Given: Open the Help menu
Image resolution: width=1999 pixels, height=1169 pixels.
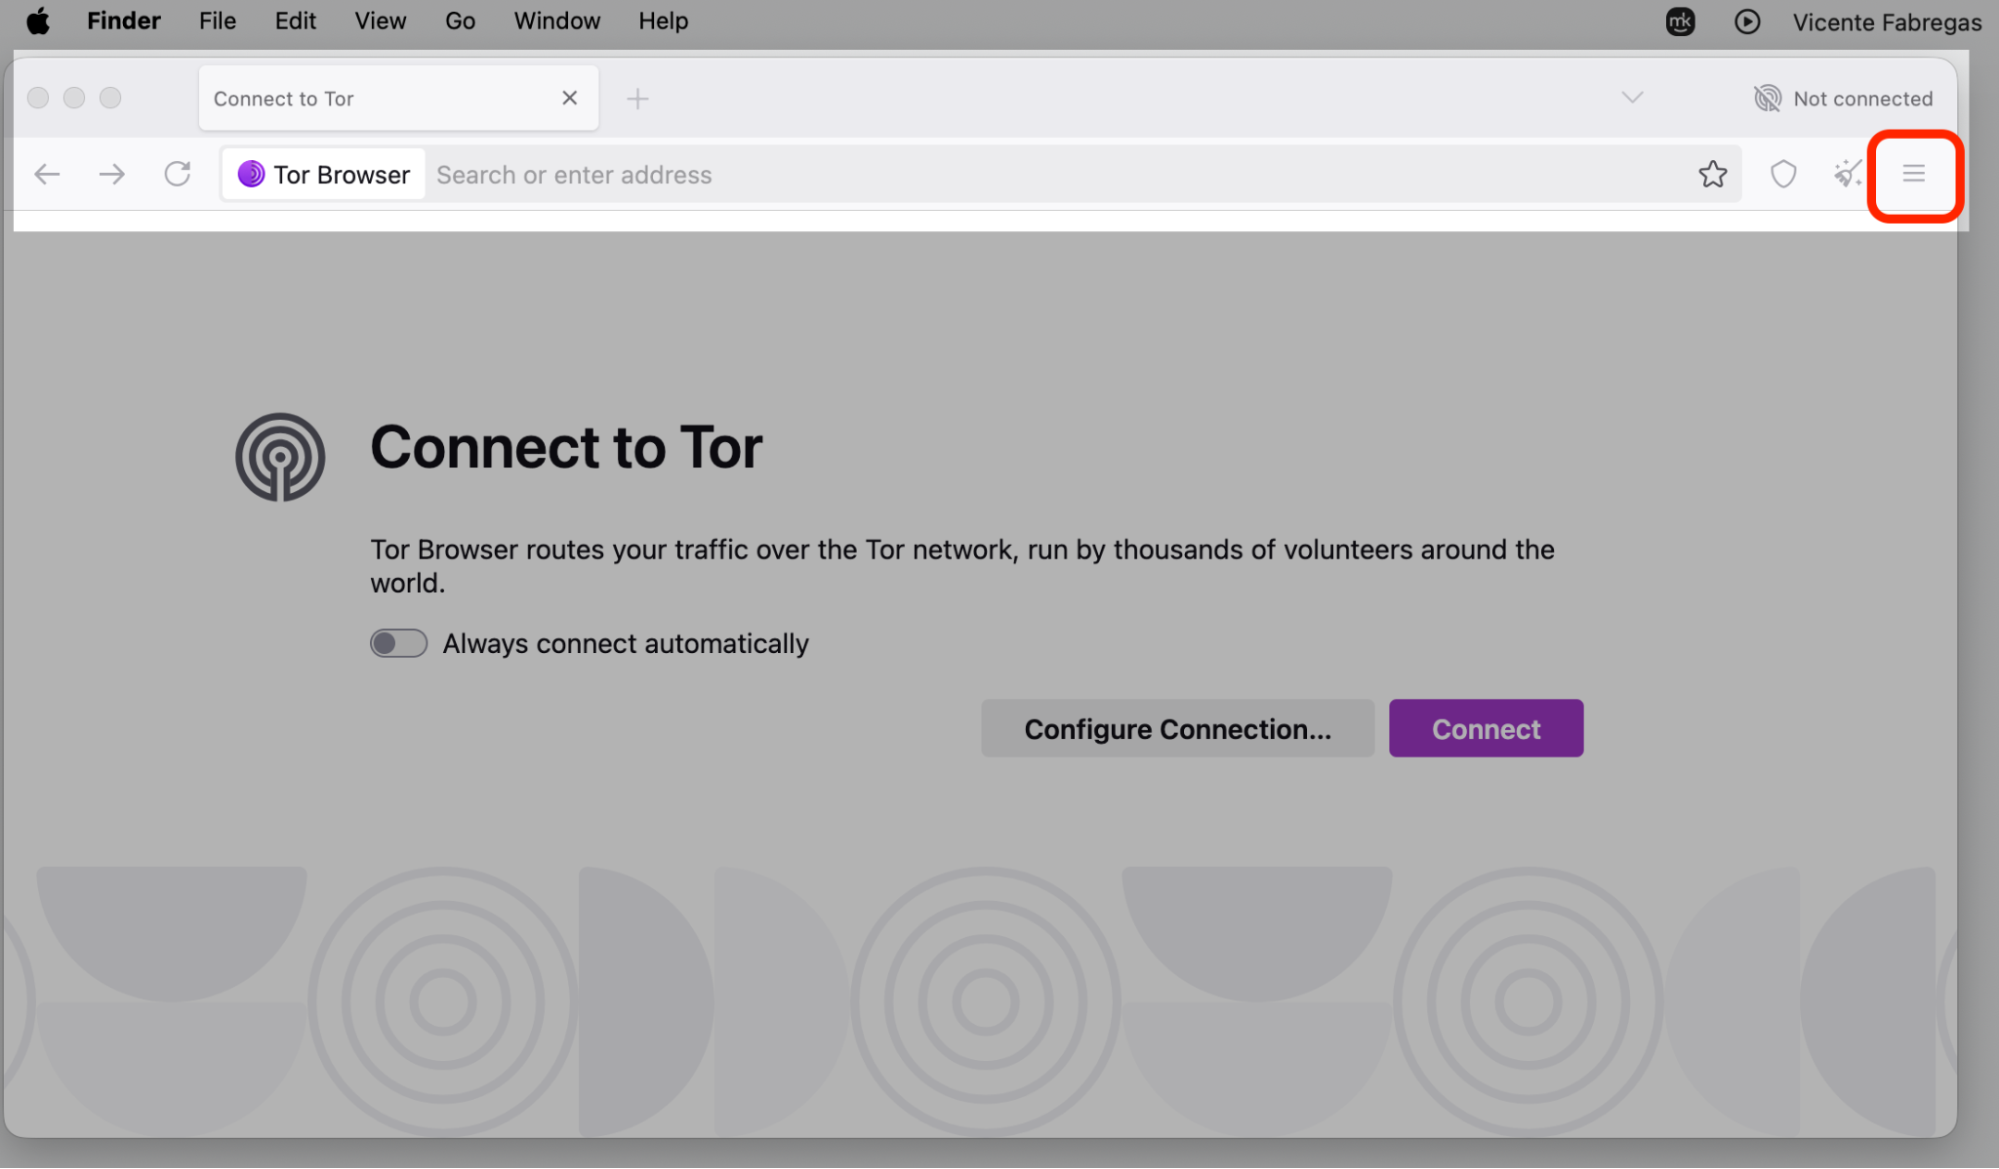Looking at the screenshot, I should (663, 21).
